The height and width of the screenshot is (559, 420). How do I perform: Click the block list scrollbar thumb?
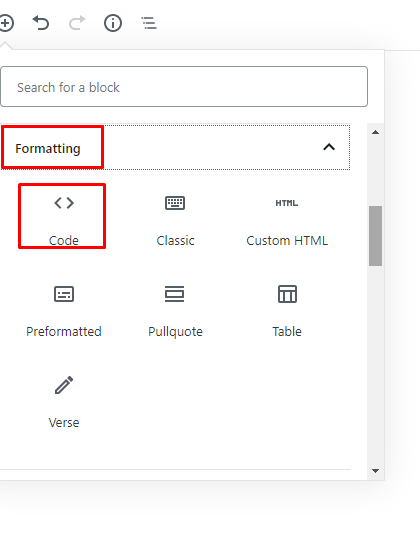375,236
